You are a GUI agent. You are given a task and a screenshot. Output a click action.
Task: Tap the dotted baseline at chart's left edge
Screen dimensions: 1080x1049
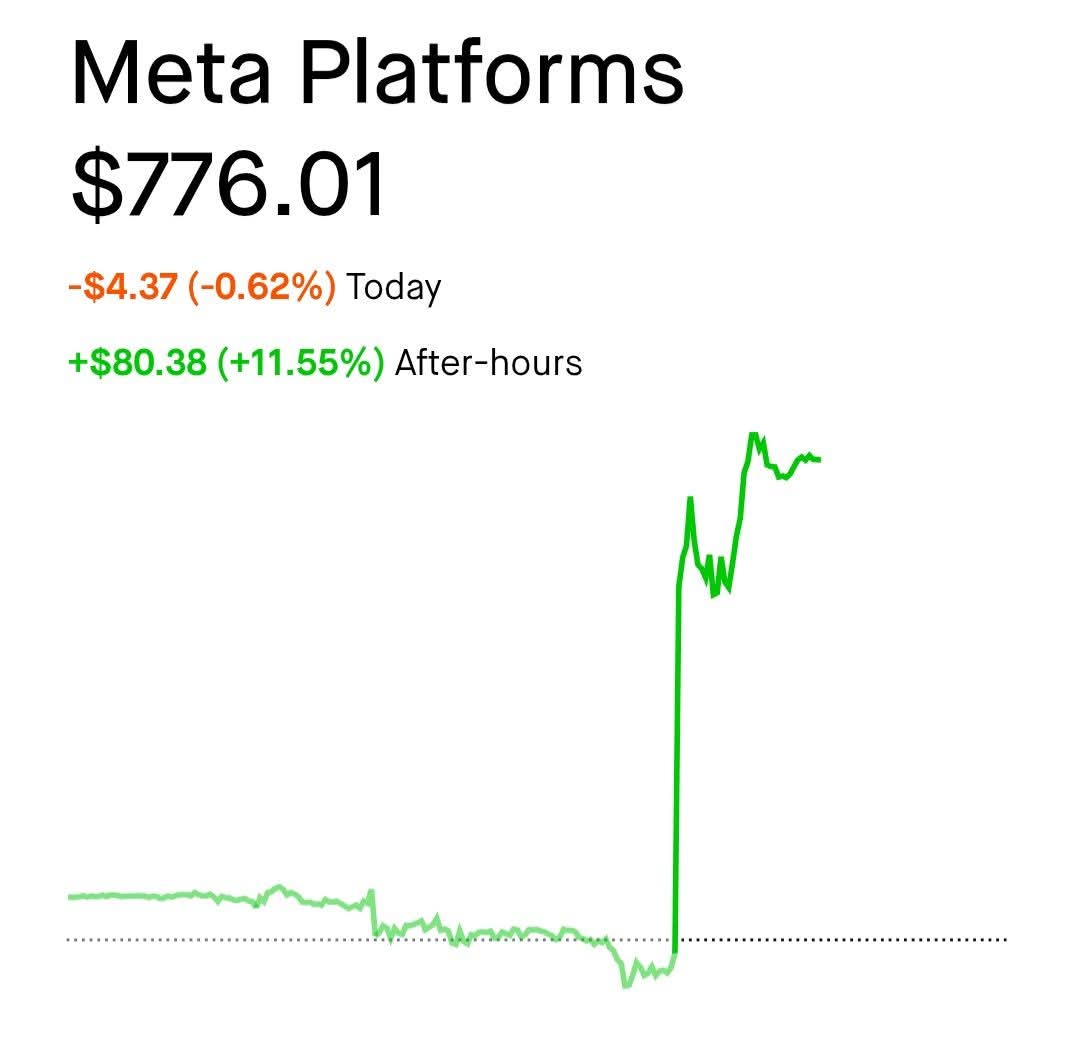pos(71,939)
